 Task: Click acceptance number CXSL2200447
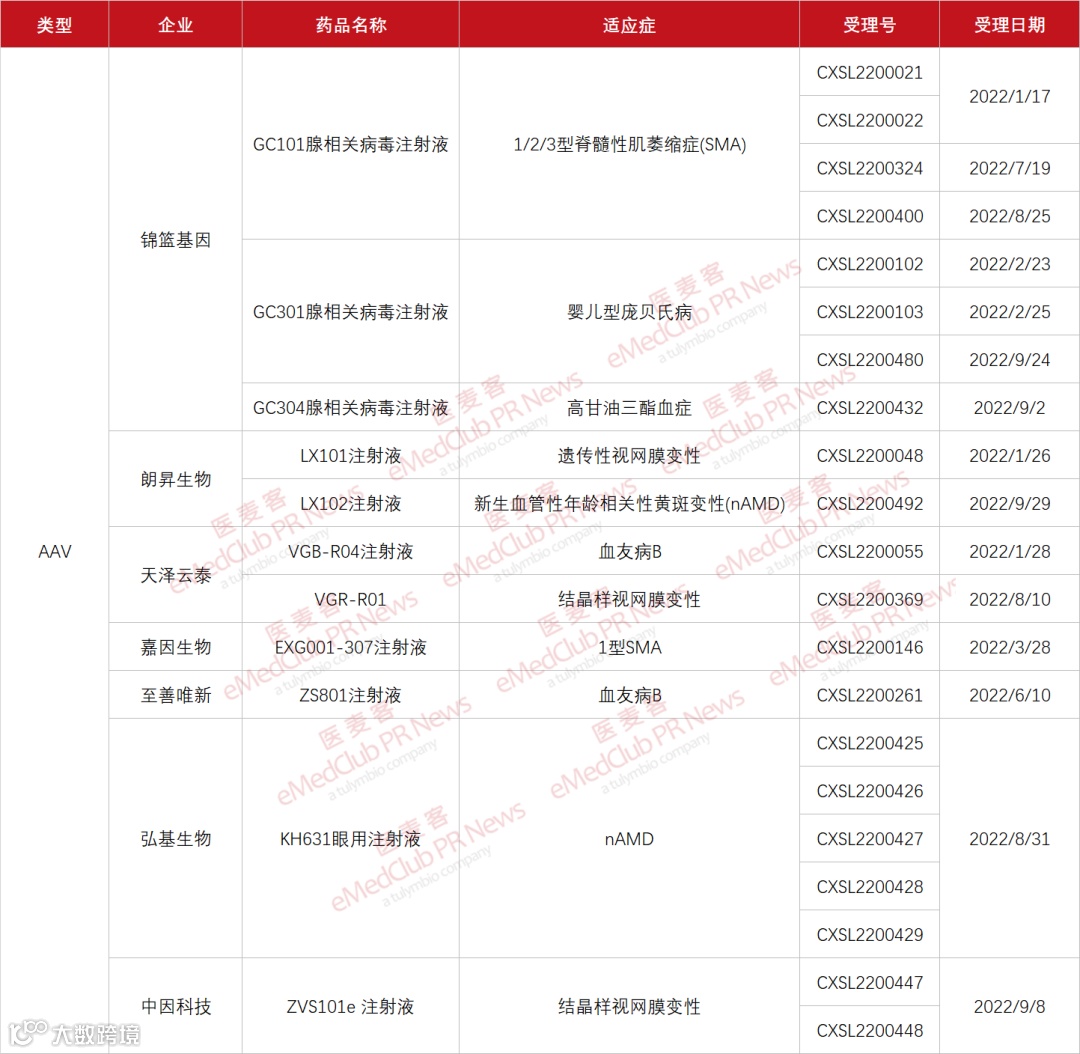[x=869, y=982]
